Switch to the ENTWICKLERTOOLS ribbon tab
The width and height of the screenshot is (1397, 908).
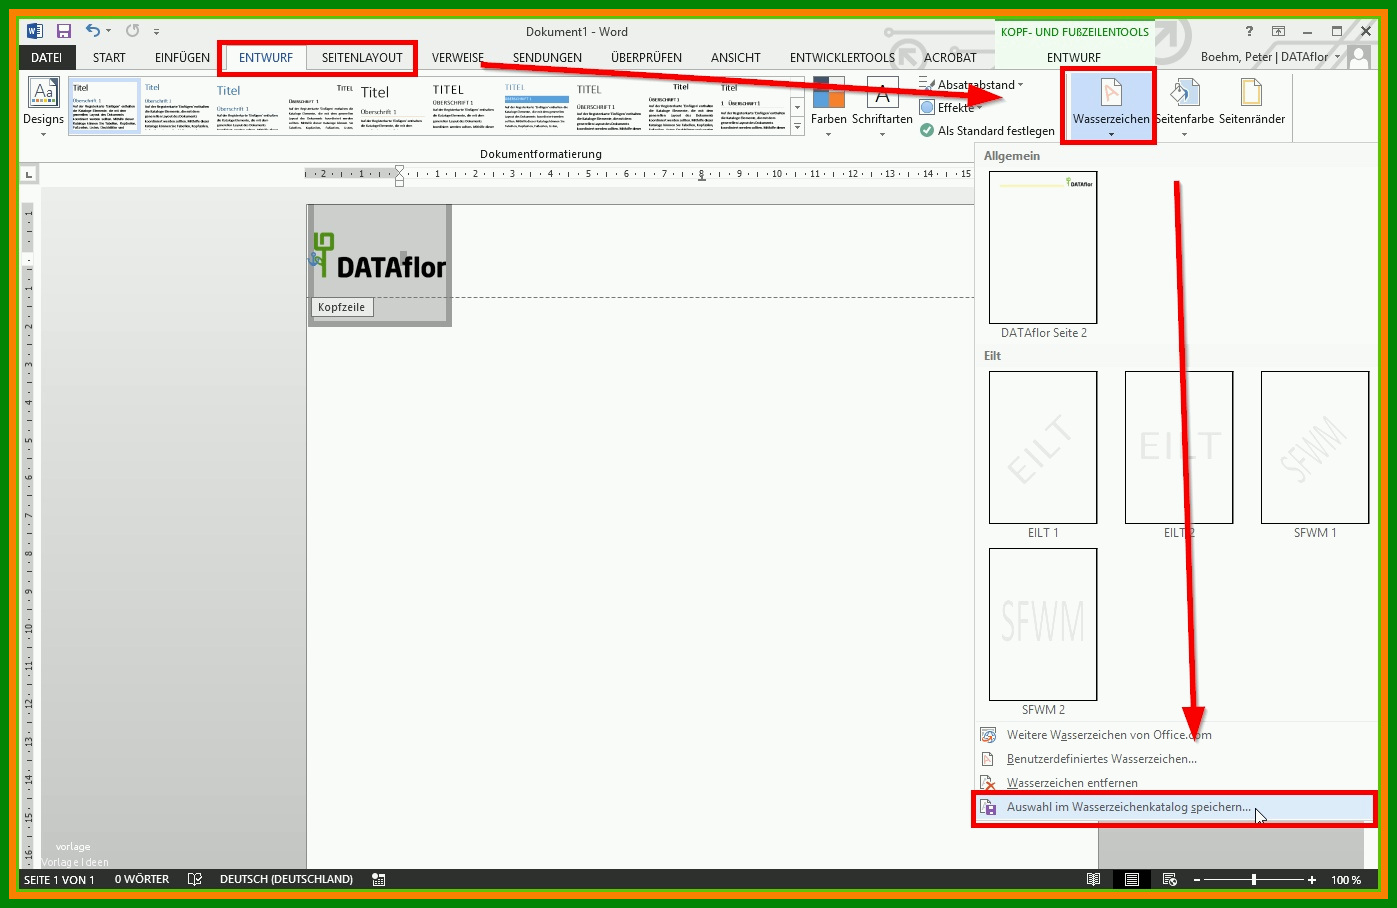tap(842, 57)
